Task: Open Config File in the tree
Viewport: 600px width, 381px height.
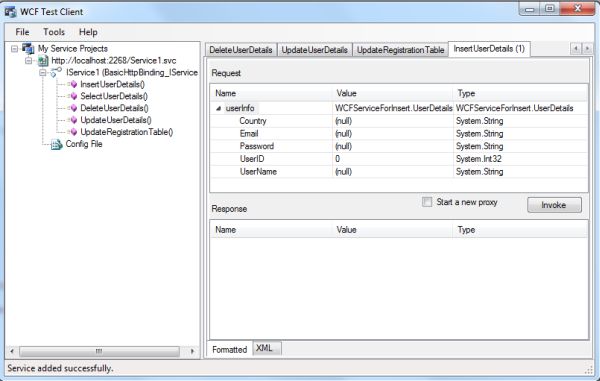Action: (x=84, y=144)
